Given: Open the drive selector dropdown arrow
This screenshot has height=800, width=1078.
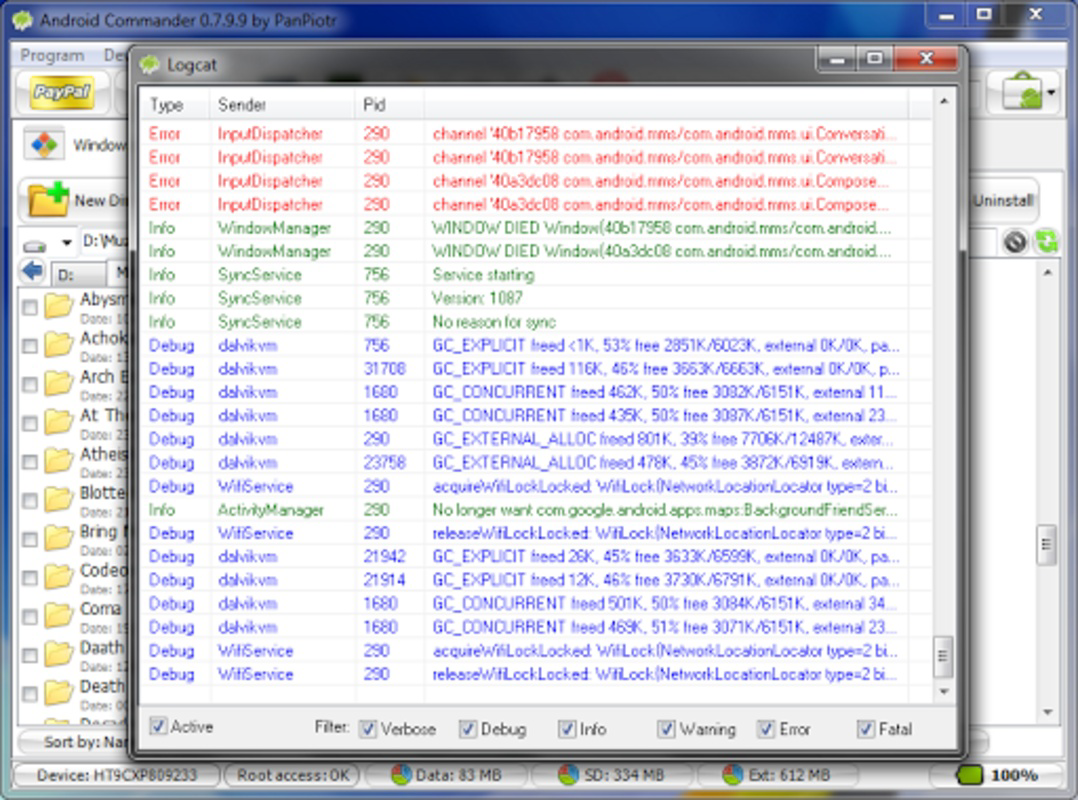Looking at the screenshot, I should 67,242.
